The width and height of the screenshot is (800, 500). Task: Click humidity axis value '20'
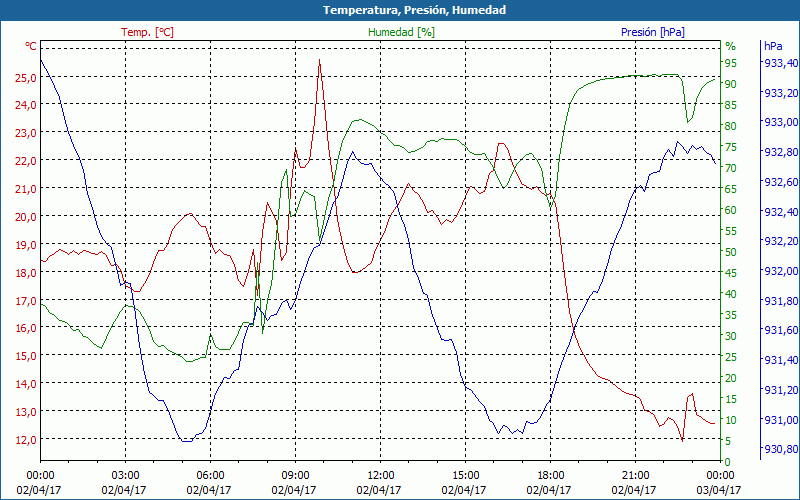point(731,378)
